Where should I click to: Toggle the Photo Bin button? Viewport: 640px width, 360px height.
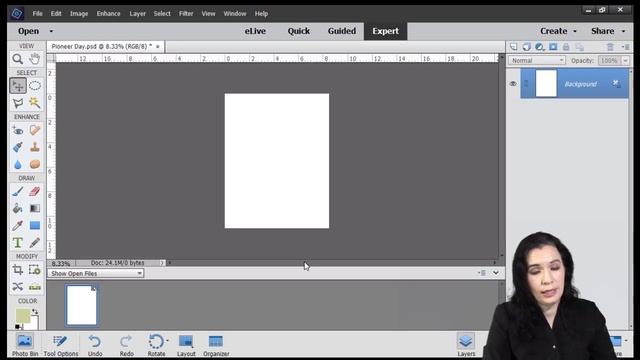pyautogui.click(x=25, y=345)
